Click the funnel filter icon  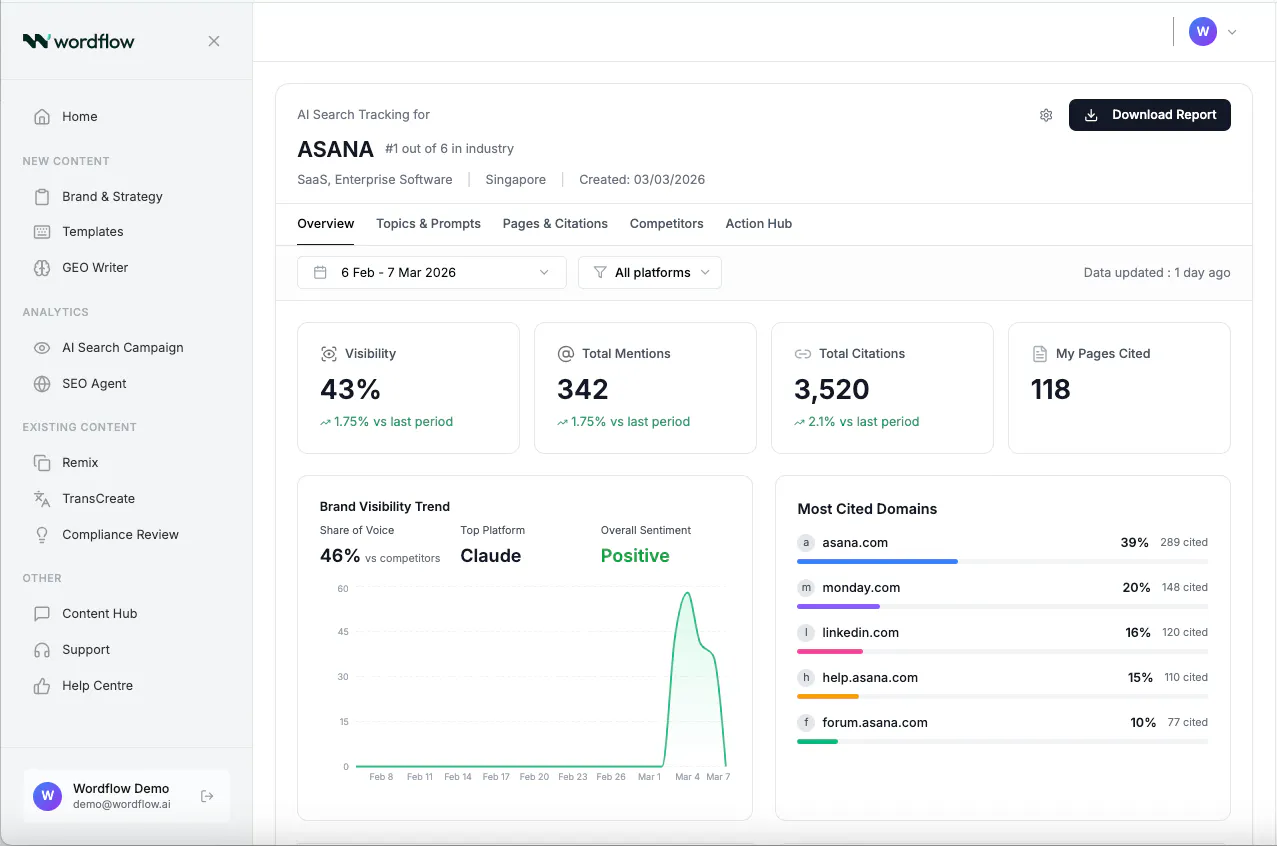[x=600, y=272]
